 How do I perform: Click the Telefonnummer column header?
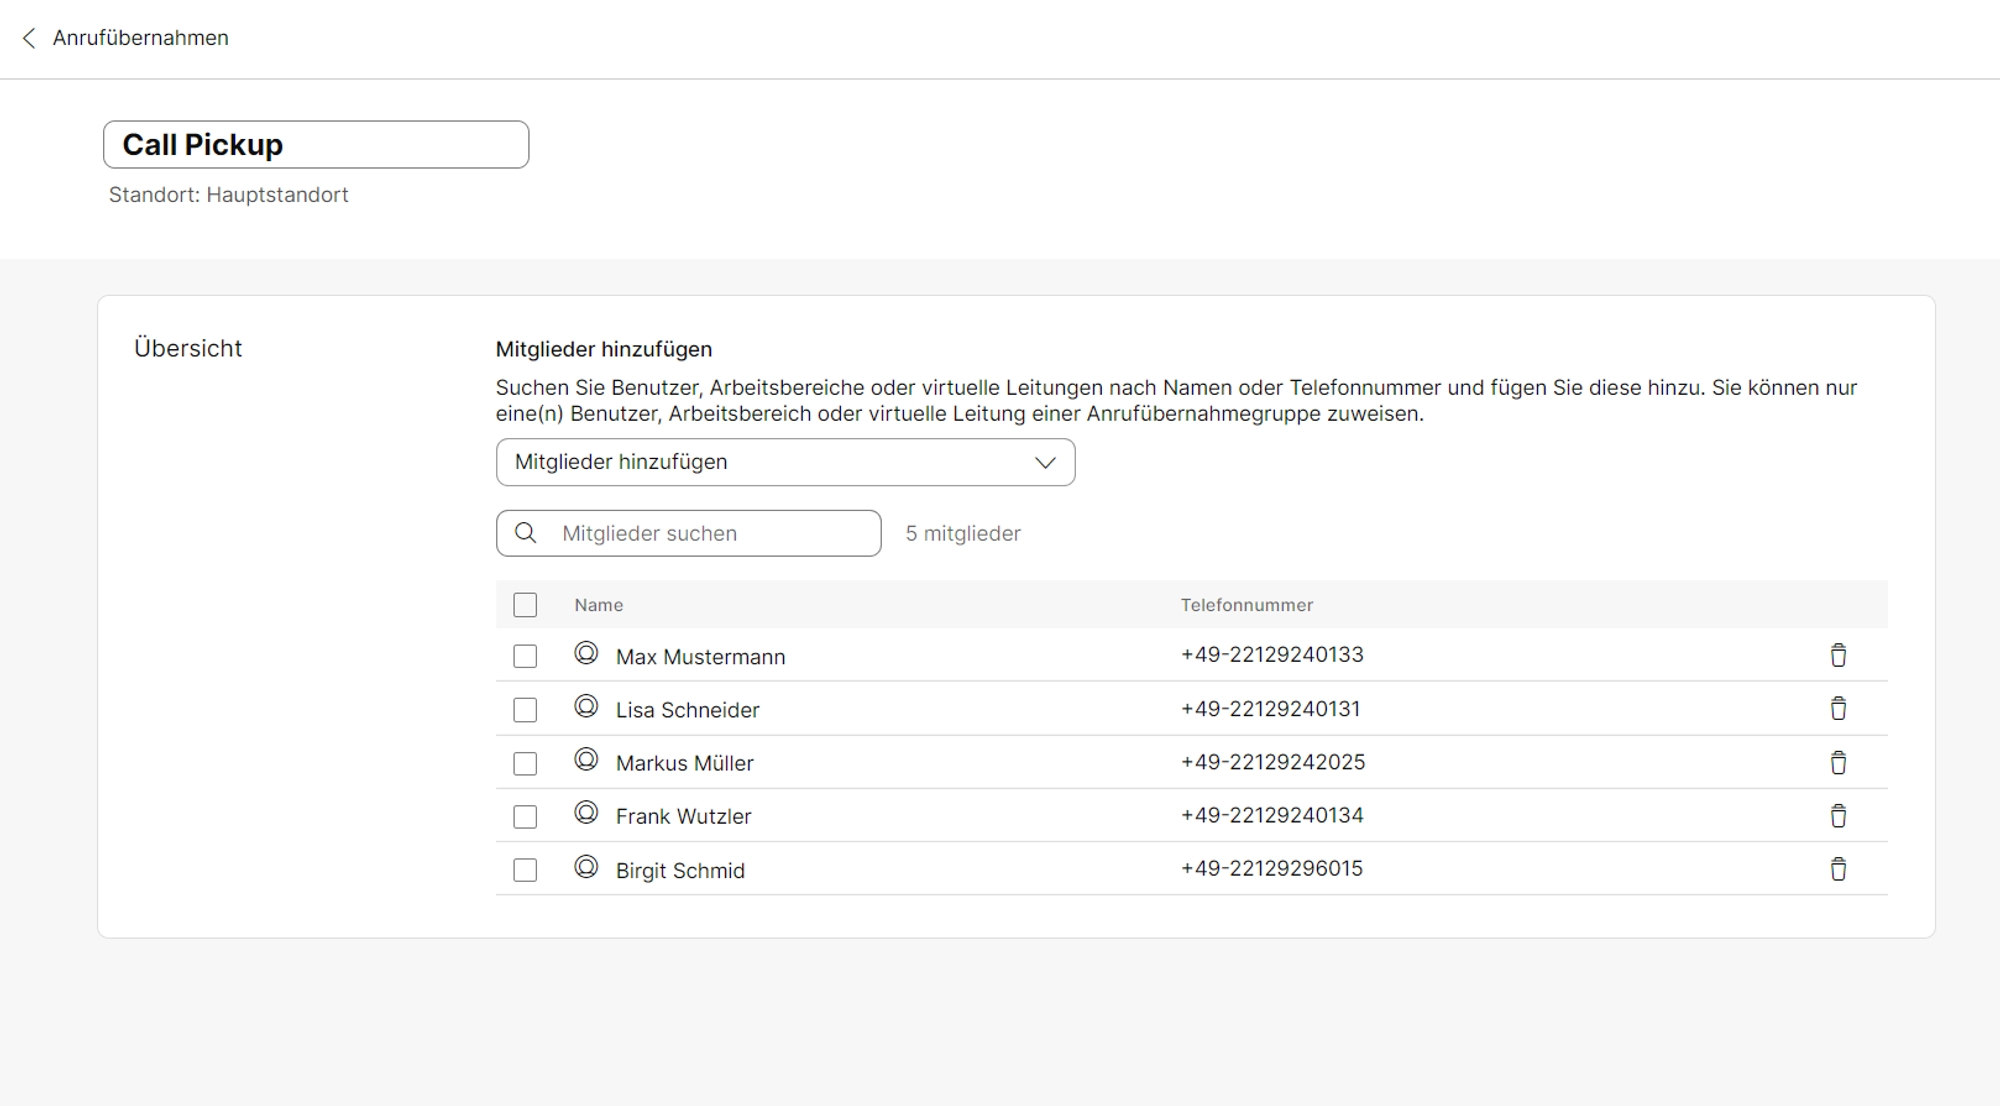[x=1246, y=605]
